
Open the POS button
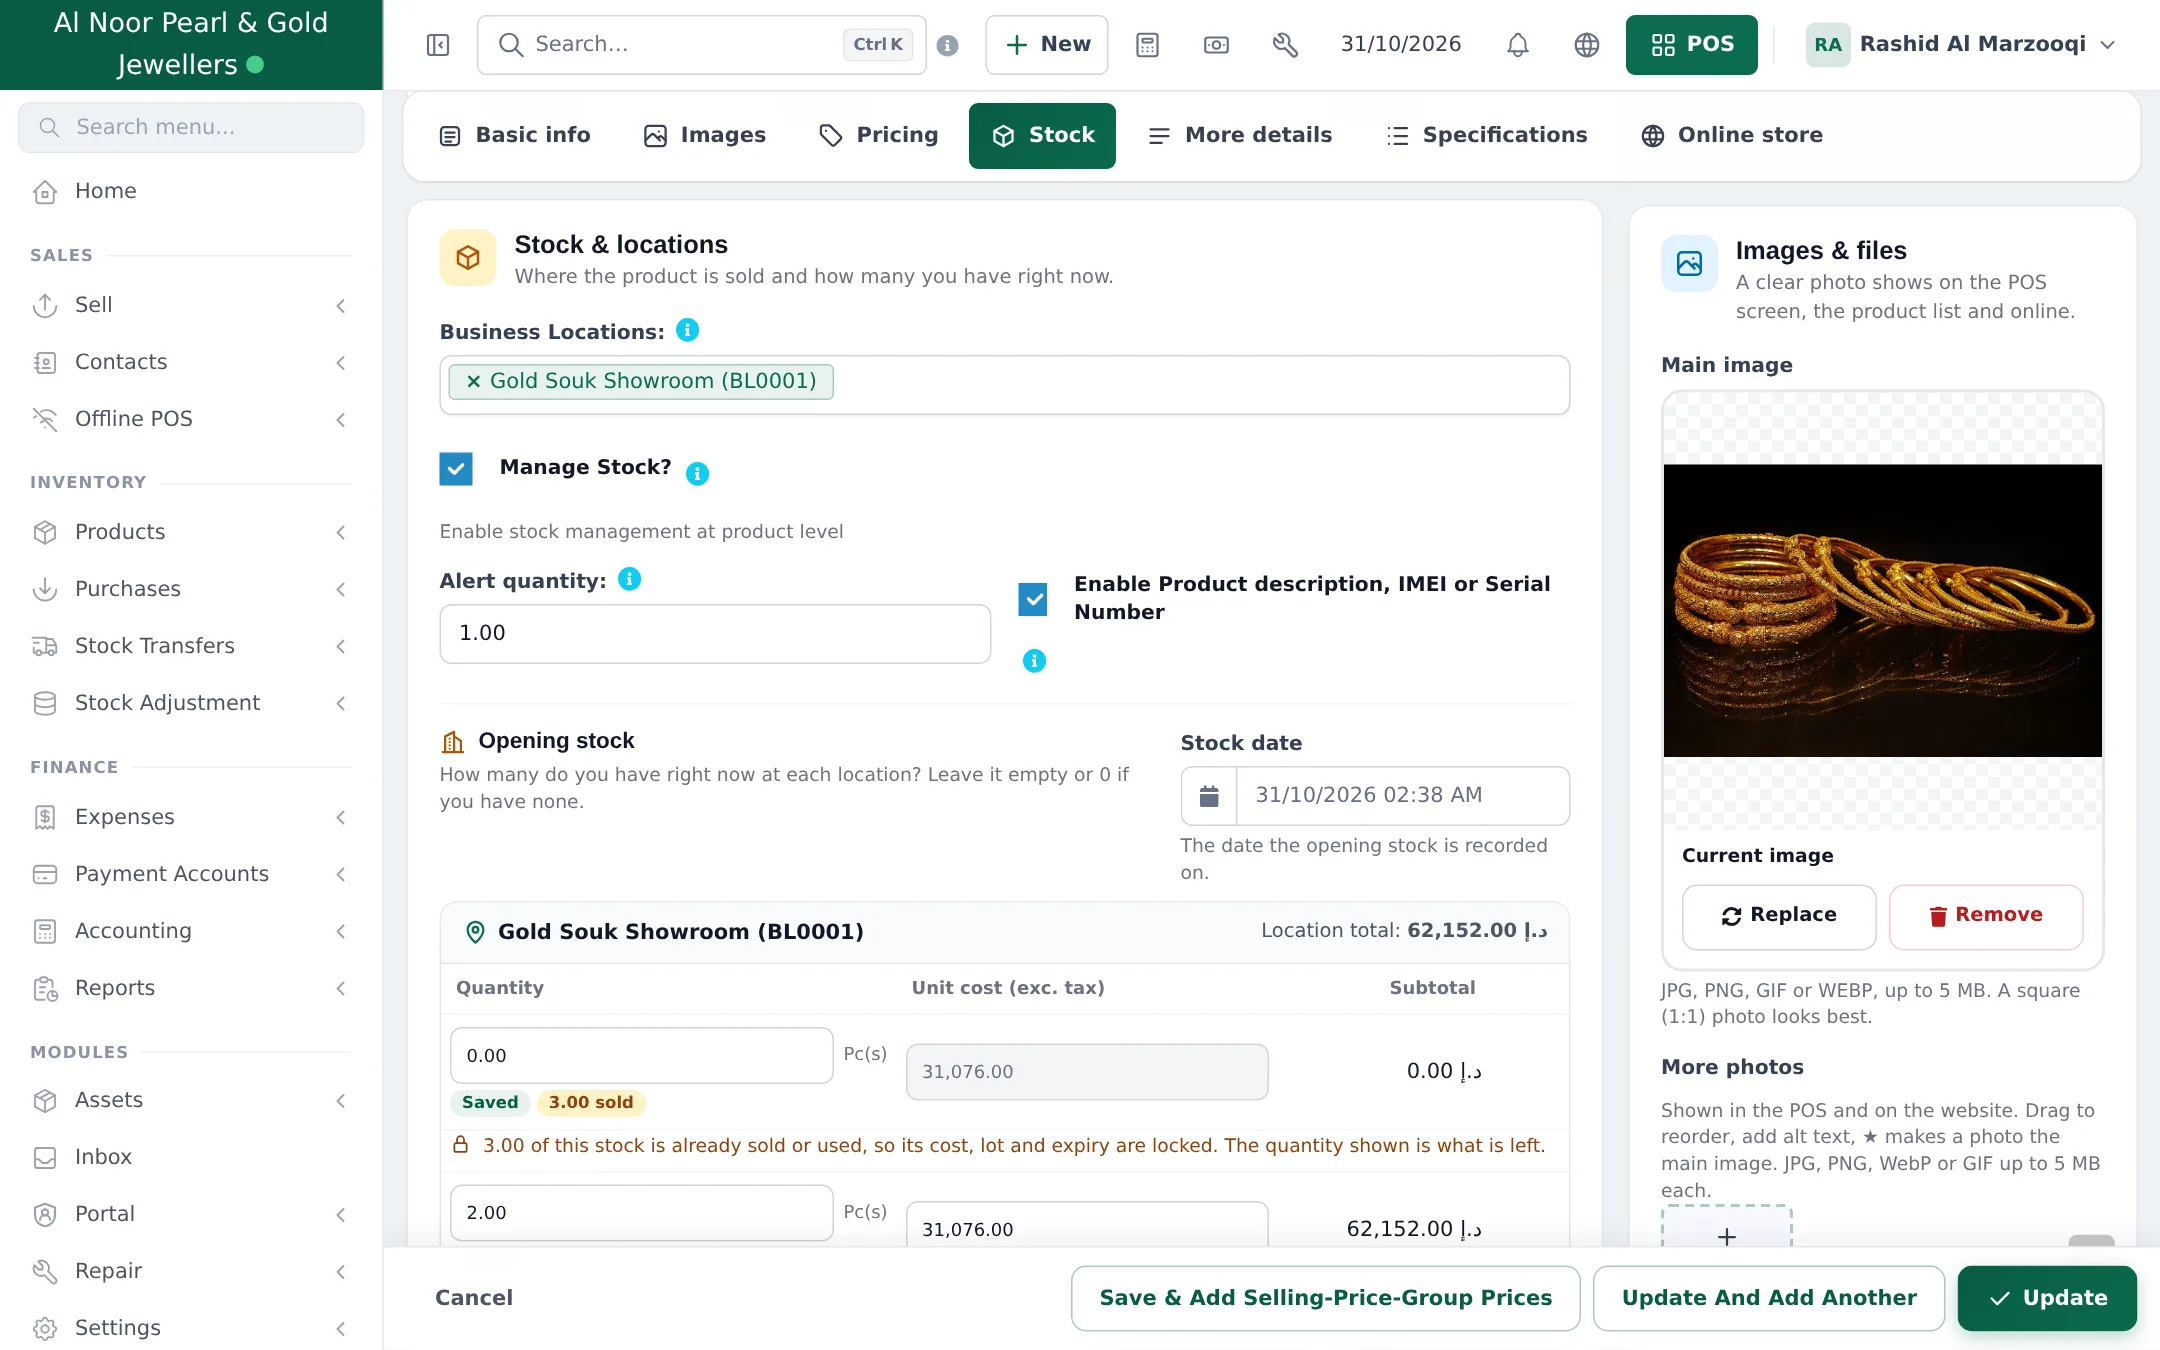[x=1692, y=45]
